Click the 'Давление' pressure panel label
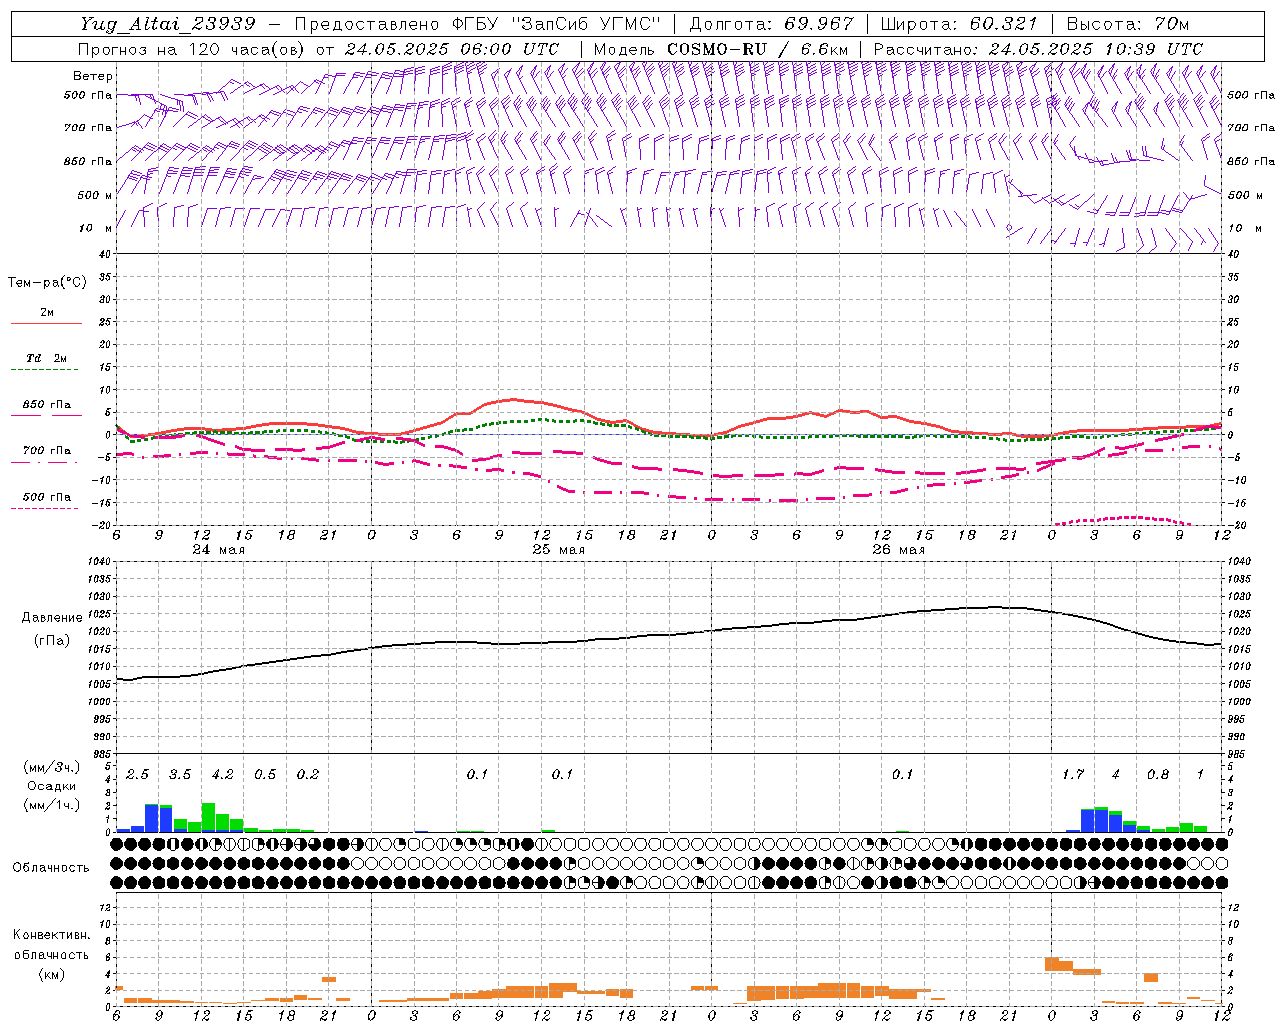The width and height of the screenshot is (1280, 1024). (53, 618)
